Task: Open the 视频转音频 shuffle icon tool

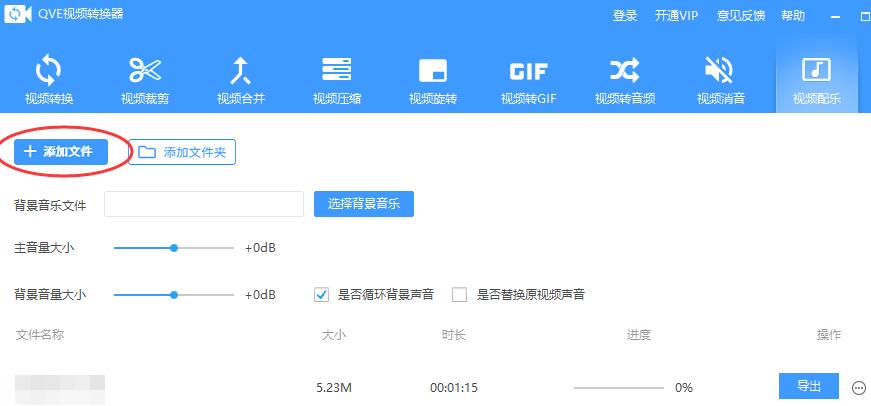Action: [x=624, y=79]
